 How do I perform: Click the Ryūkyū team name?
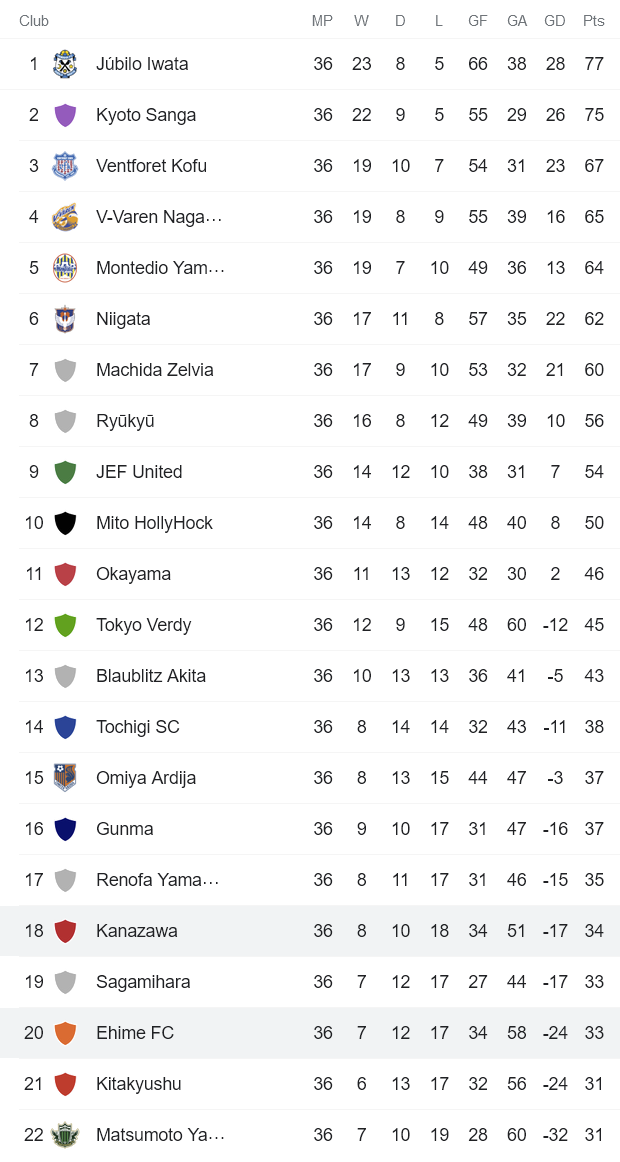coord(125,421)
